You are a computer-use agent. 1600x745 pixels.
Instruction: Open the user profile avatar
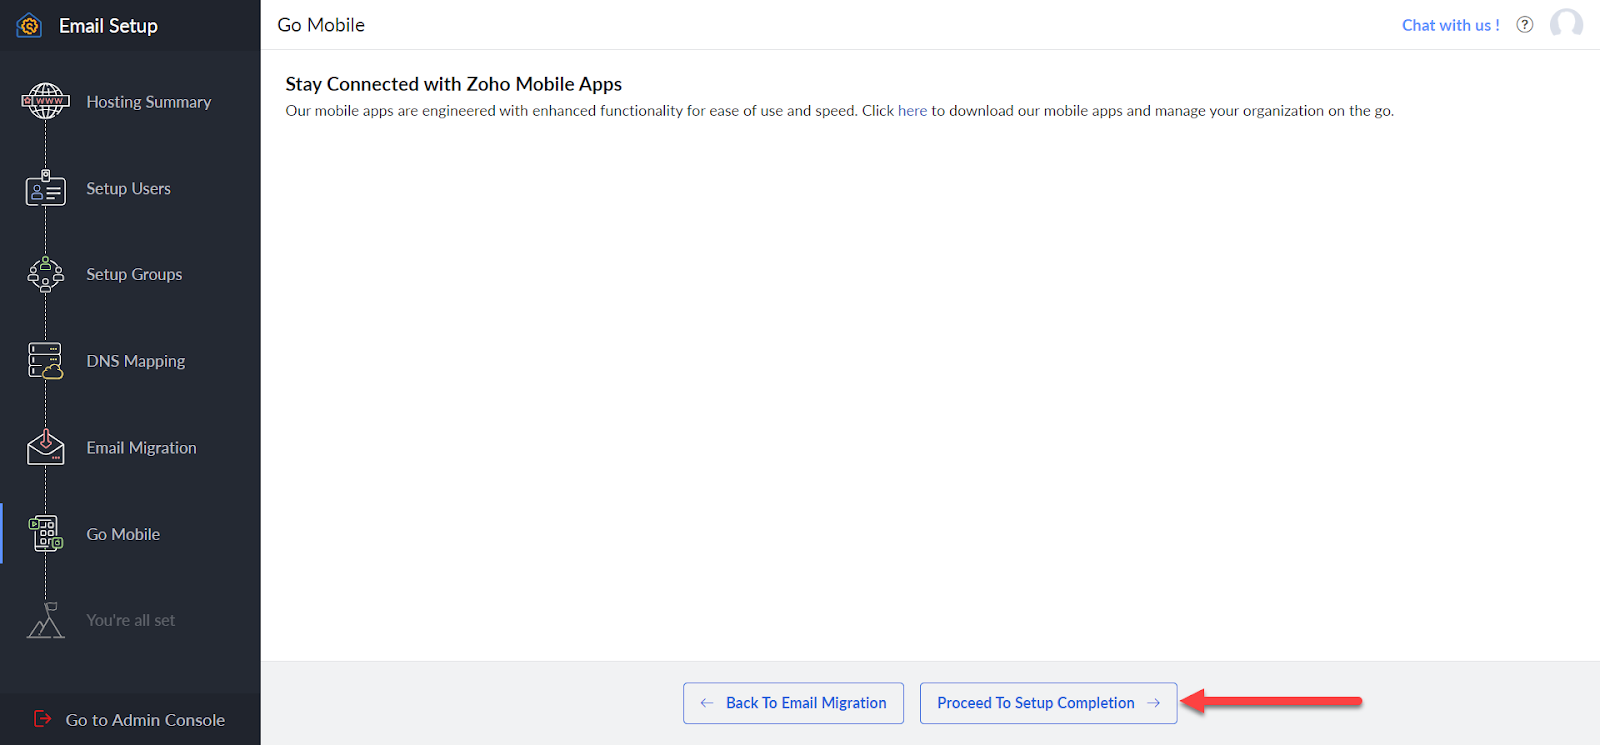(x=1566, y=25)
